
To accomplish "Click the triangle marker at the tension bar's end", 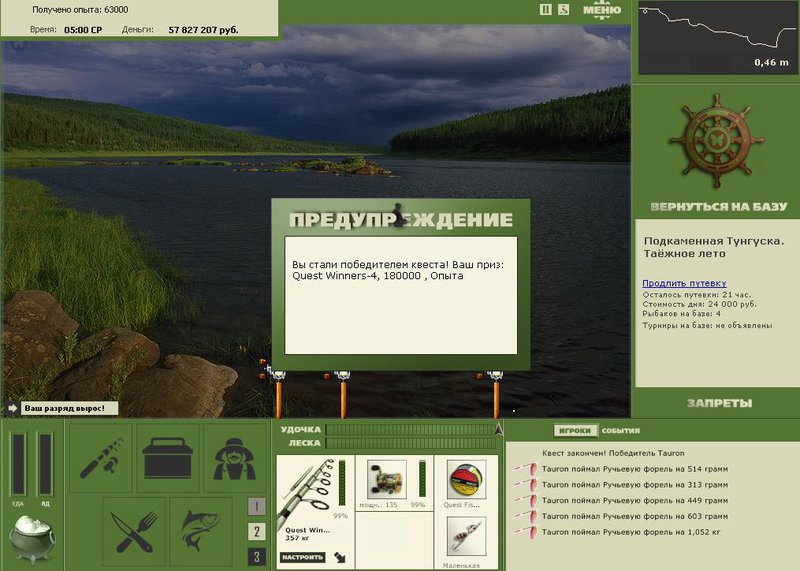I will point(499,429).
